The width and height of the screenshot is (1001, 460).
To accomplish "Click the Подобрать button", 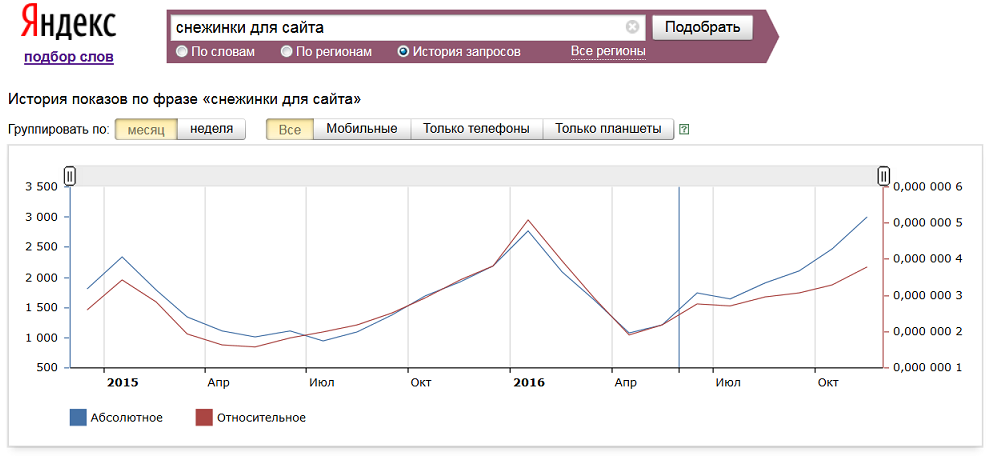I will [x=702, y=27].
